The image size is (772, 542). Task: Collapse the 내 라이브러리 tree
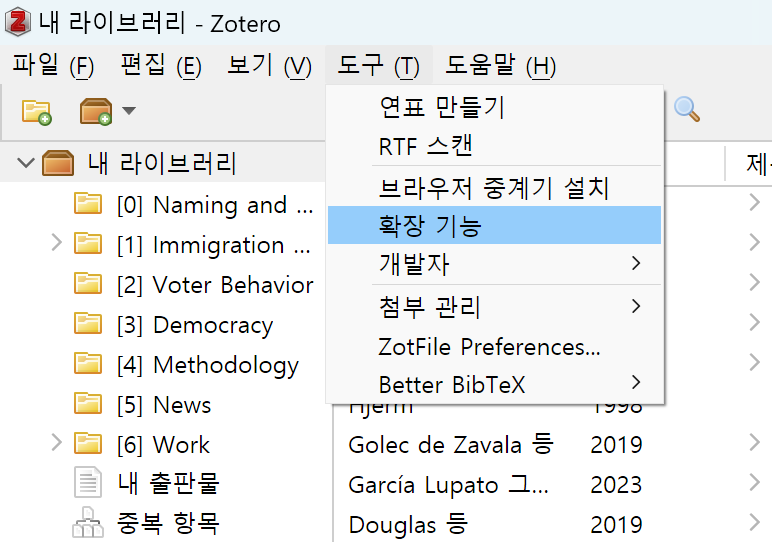(x=26, y=162)
